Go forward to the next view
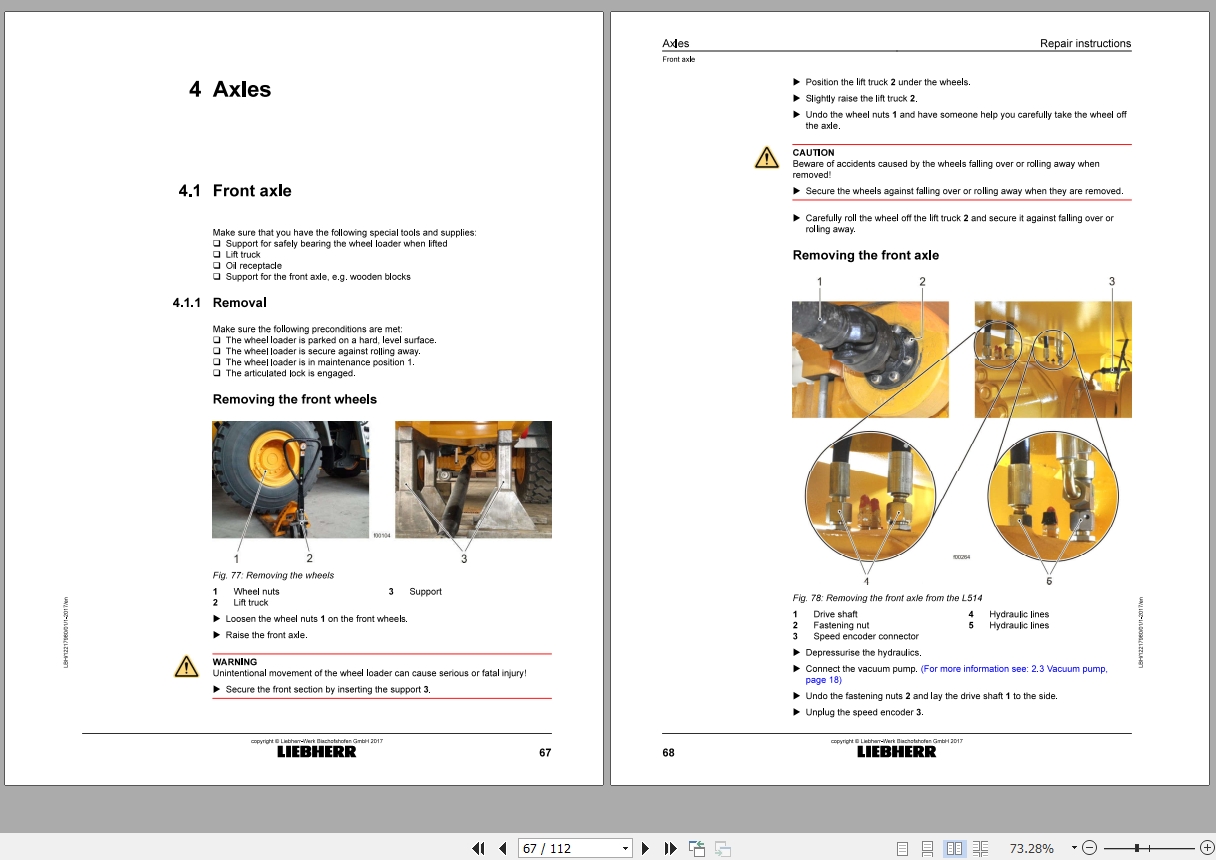1216x860 pixels. coord(722,848)
